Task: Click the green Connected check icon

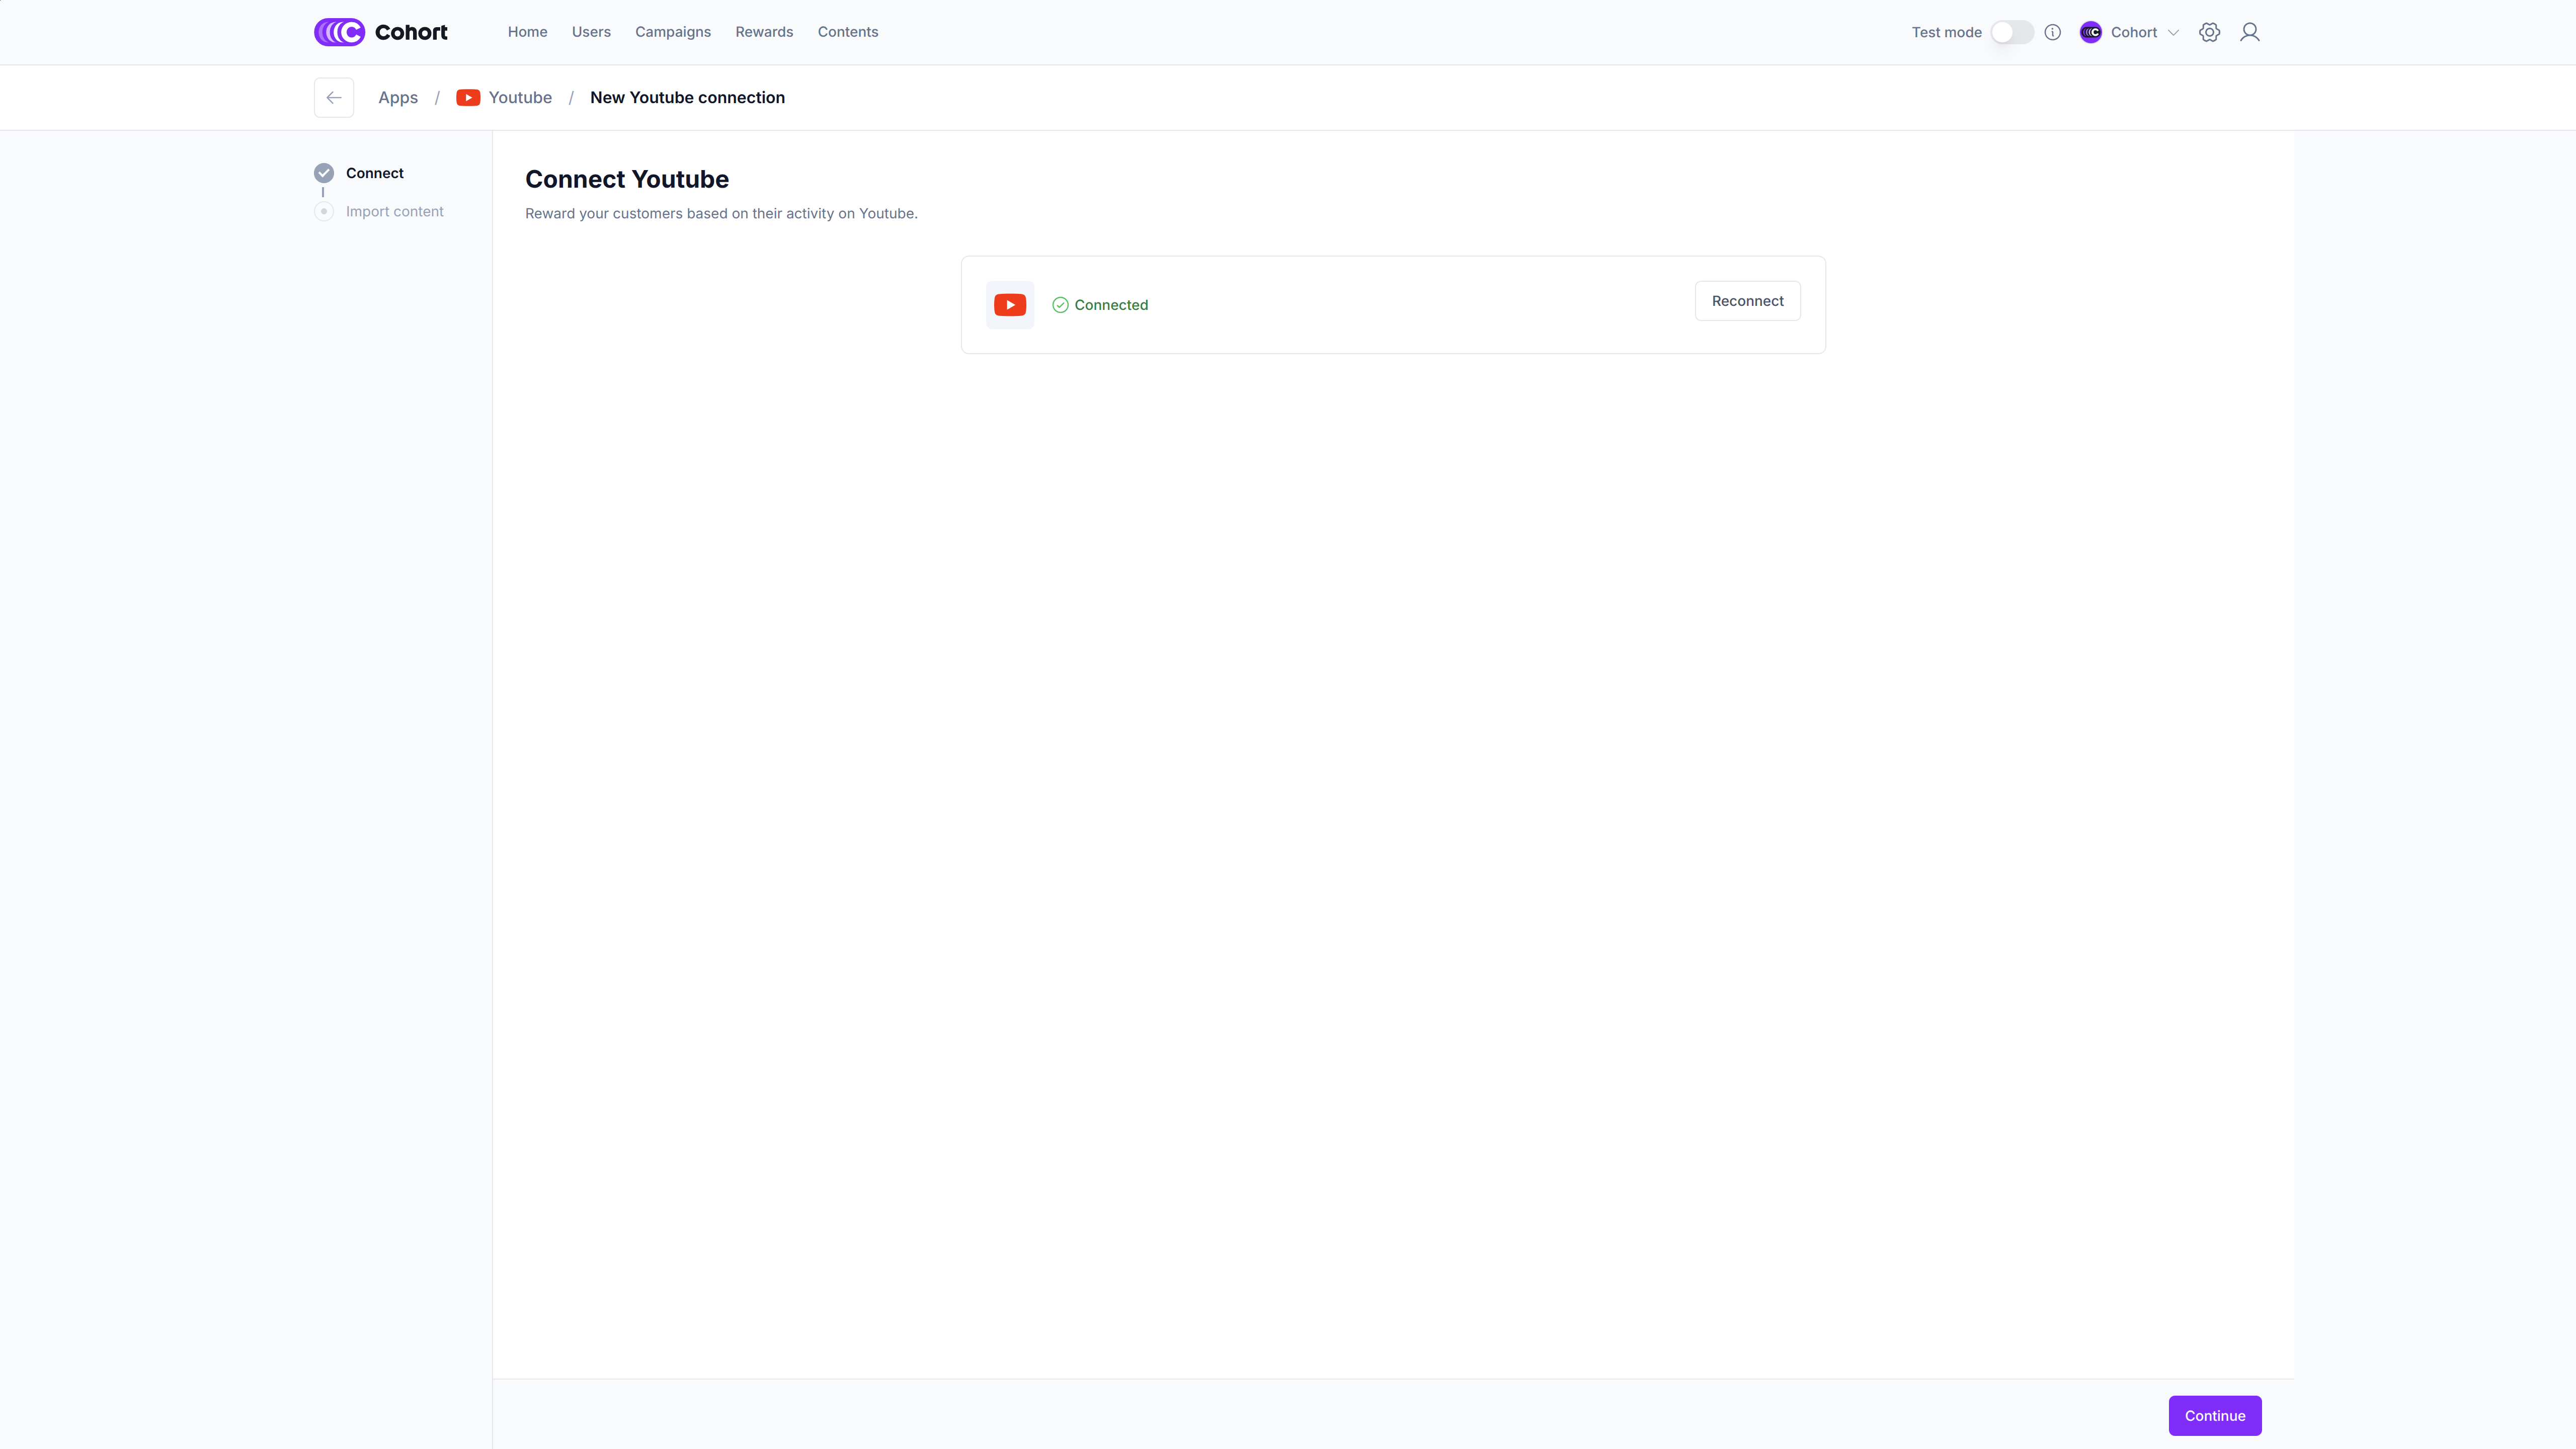Action: (x=1060, y=305)
